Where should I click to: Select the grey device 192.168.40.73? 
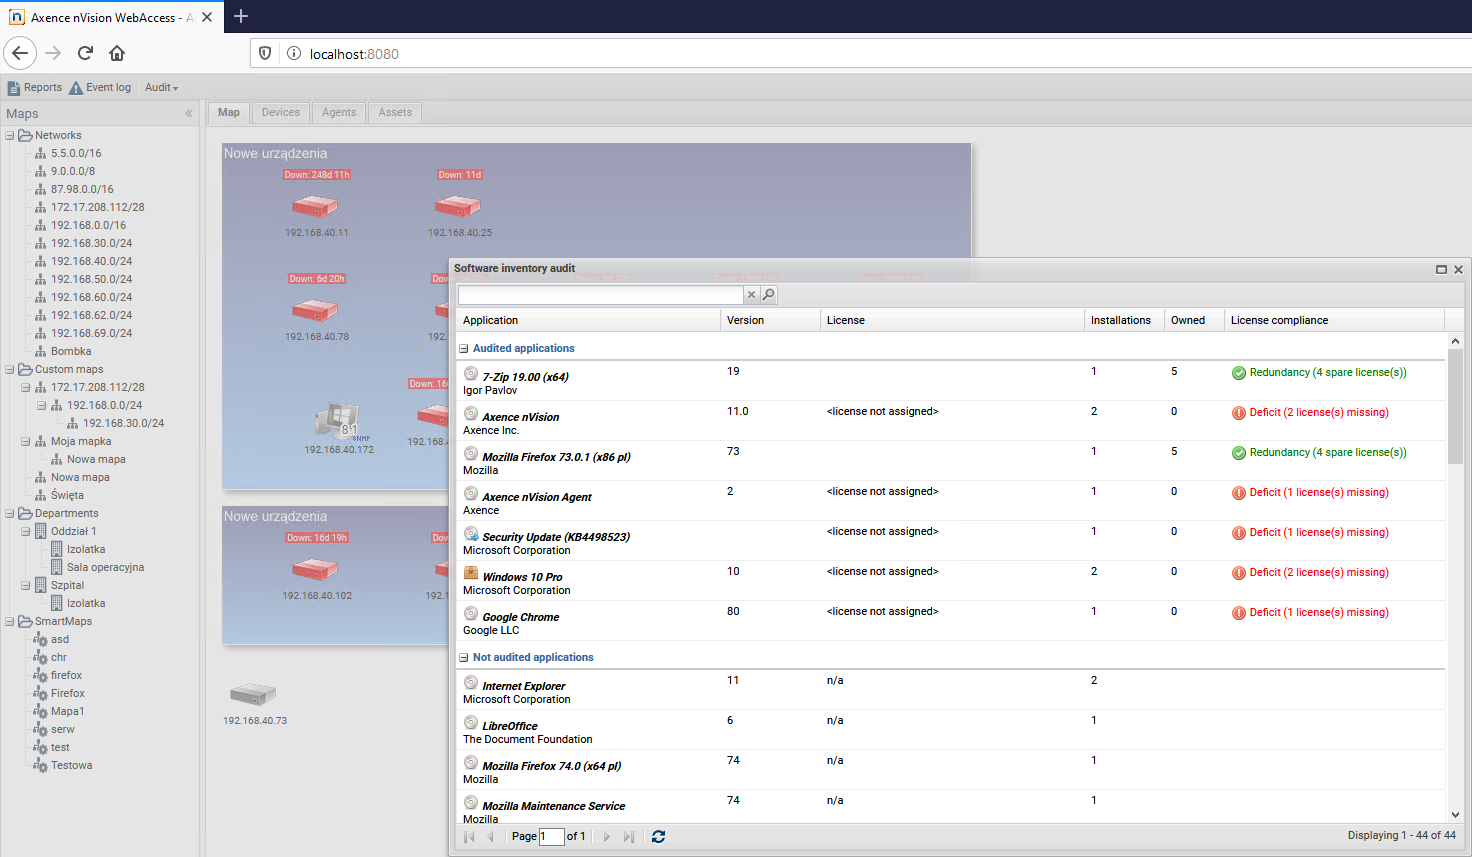pyautogui.click(x=253, y=694)
